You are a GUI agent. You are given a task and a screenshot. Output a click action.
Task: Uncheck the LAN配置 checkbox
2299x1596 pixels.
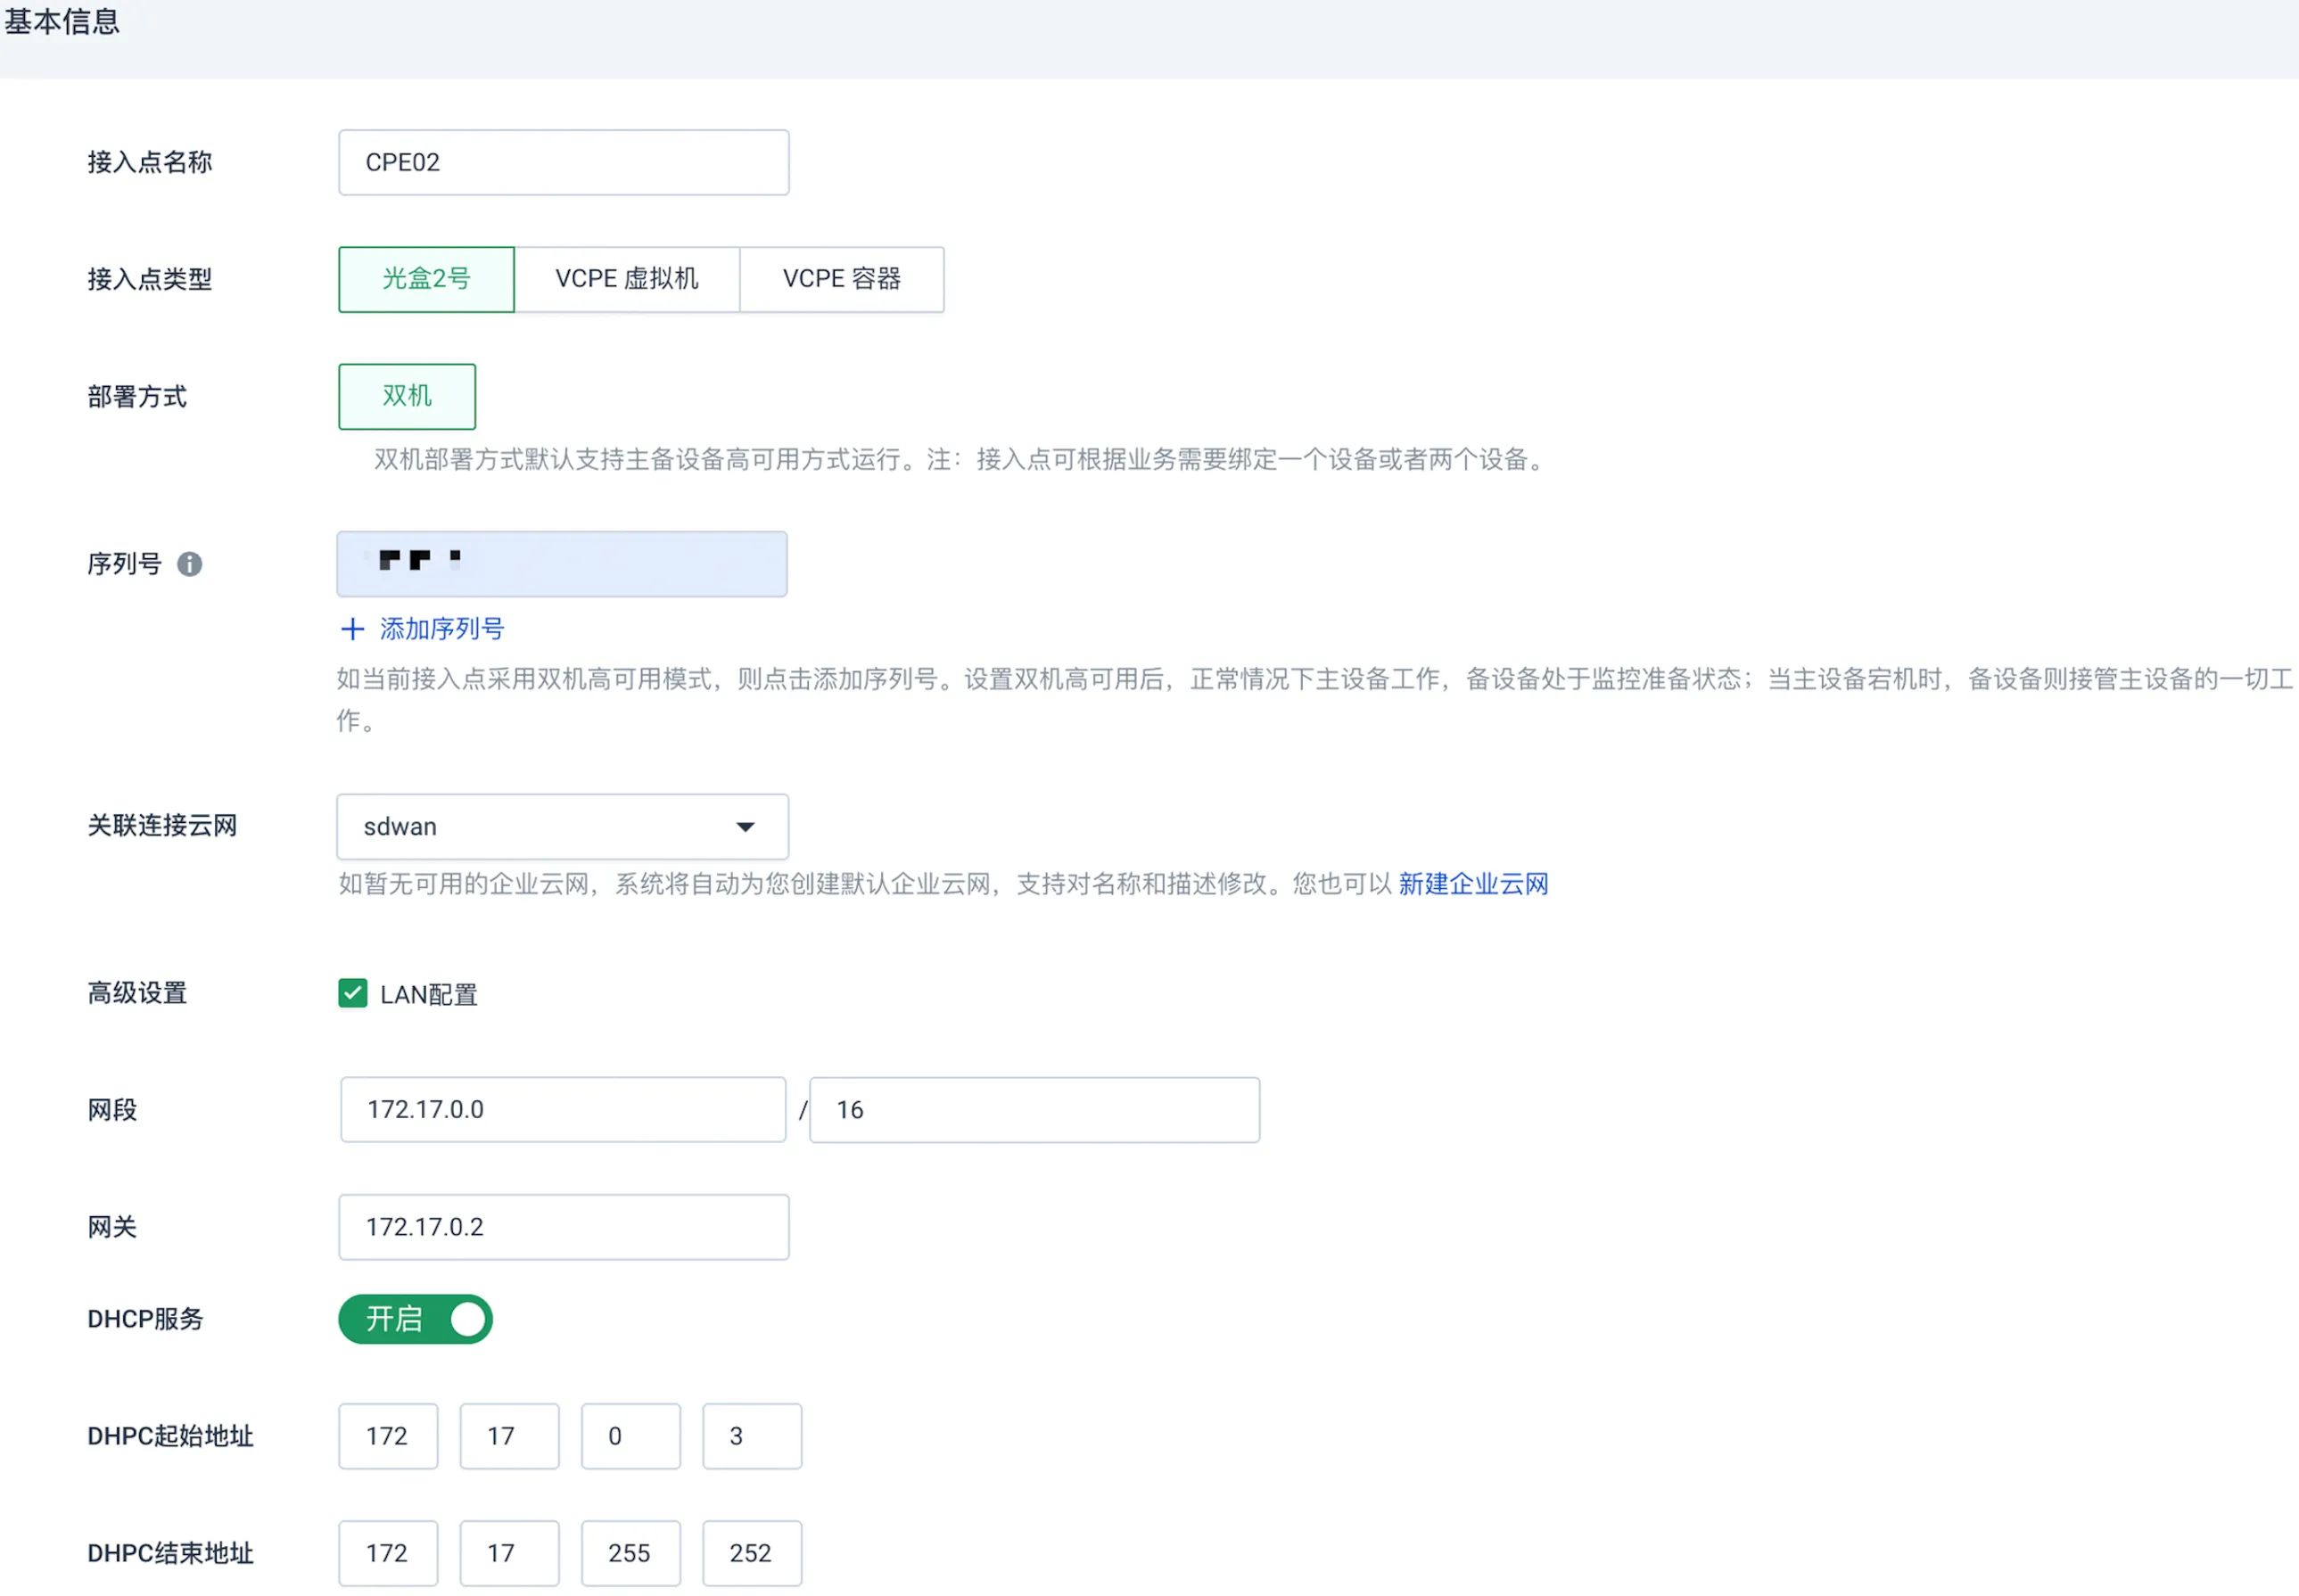352,993
